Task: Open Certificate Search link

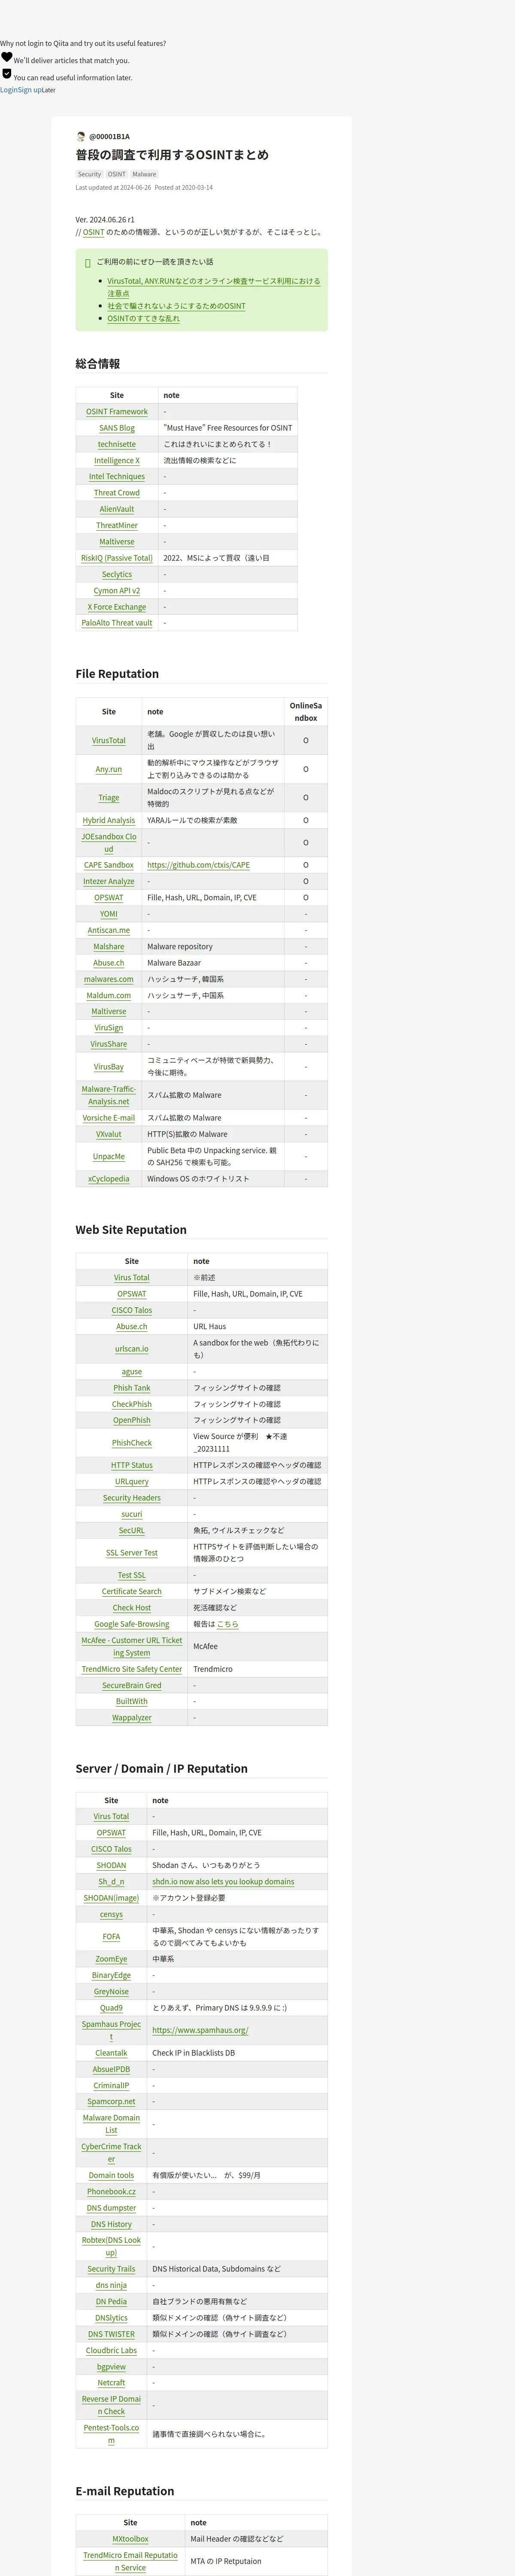Action: (x=132, y=1591)
